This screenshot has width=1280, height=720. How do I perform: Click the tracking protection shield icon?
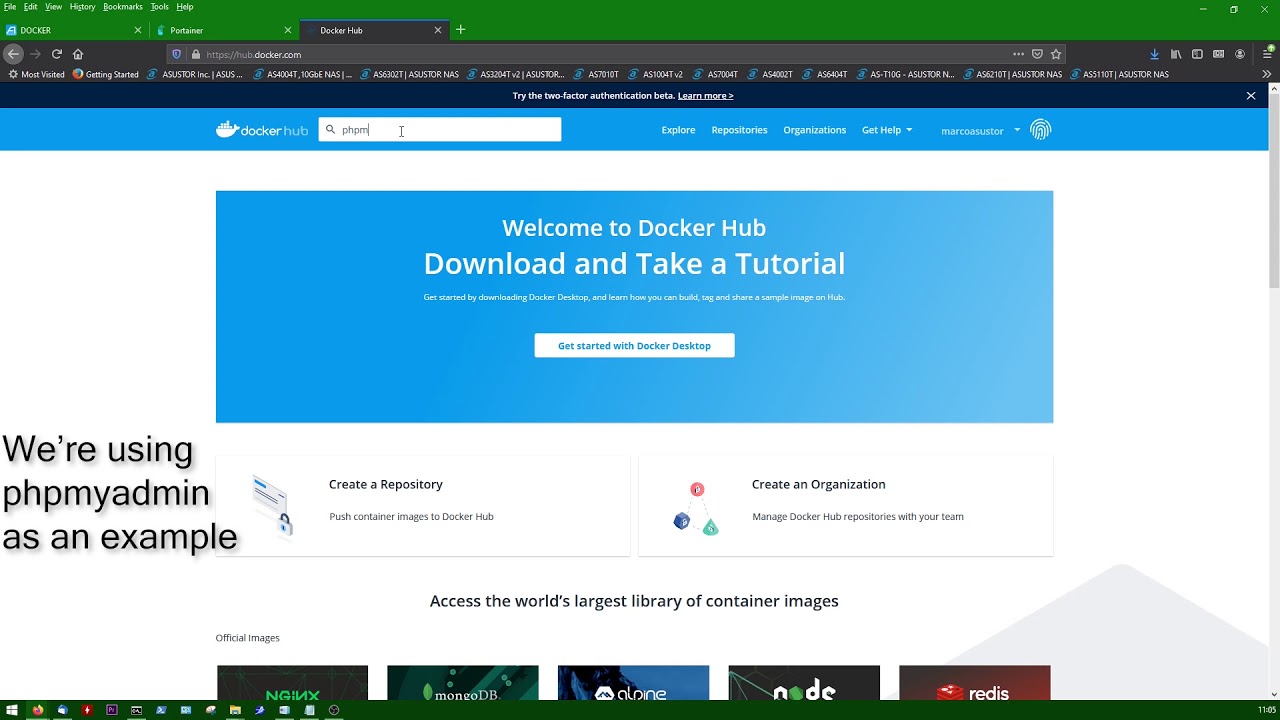(x=177, y=54)
